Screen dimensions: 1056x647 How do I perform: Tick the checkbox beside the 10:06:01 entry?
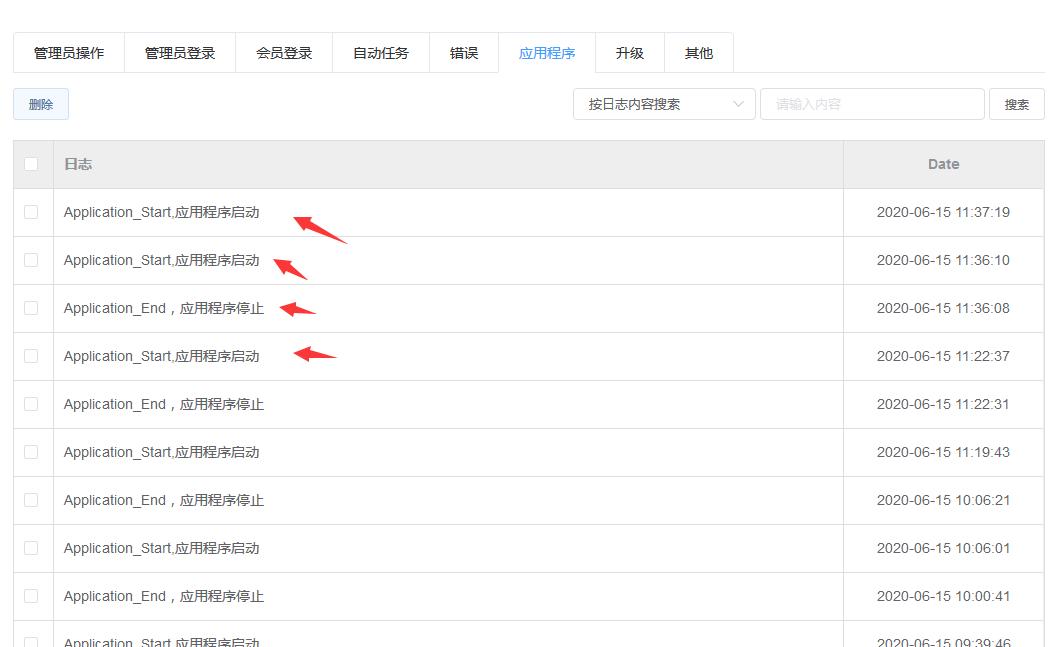coord(31,548)
